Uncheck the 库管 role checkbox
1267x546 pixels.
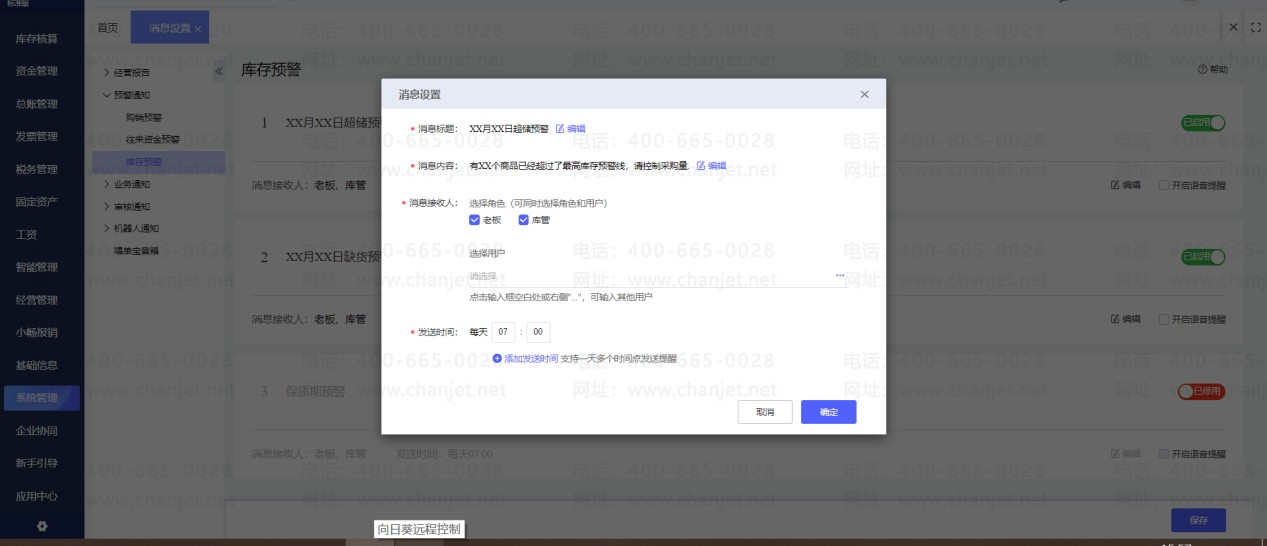pos(523,220)
